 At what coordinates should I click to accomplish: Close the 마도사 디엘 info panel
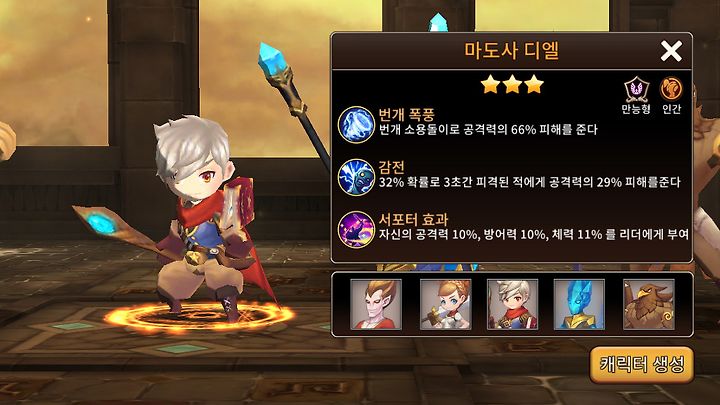[671, 51]
